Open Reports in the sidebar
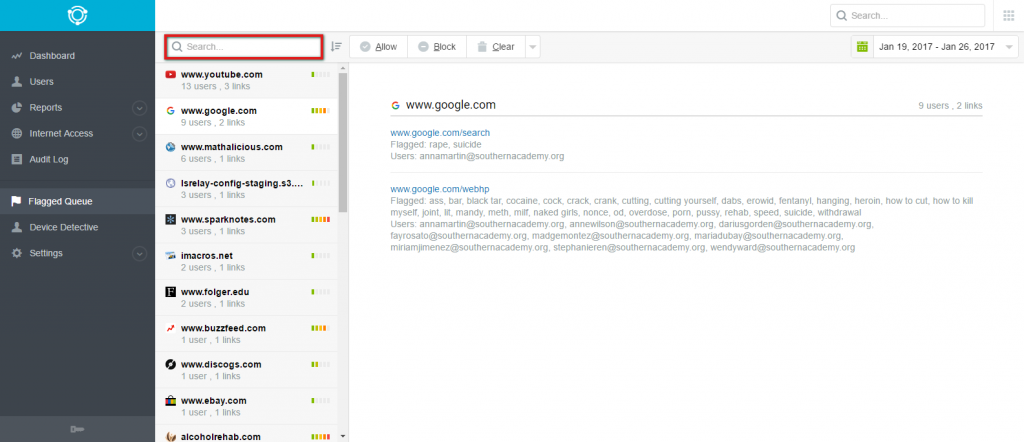Screen dimensions: 1024x442 pos(46,108)
